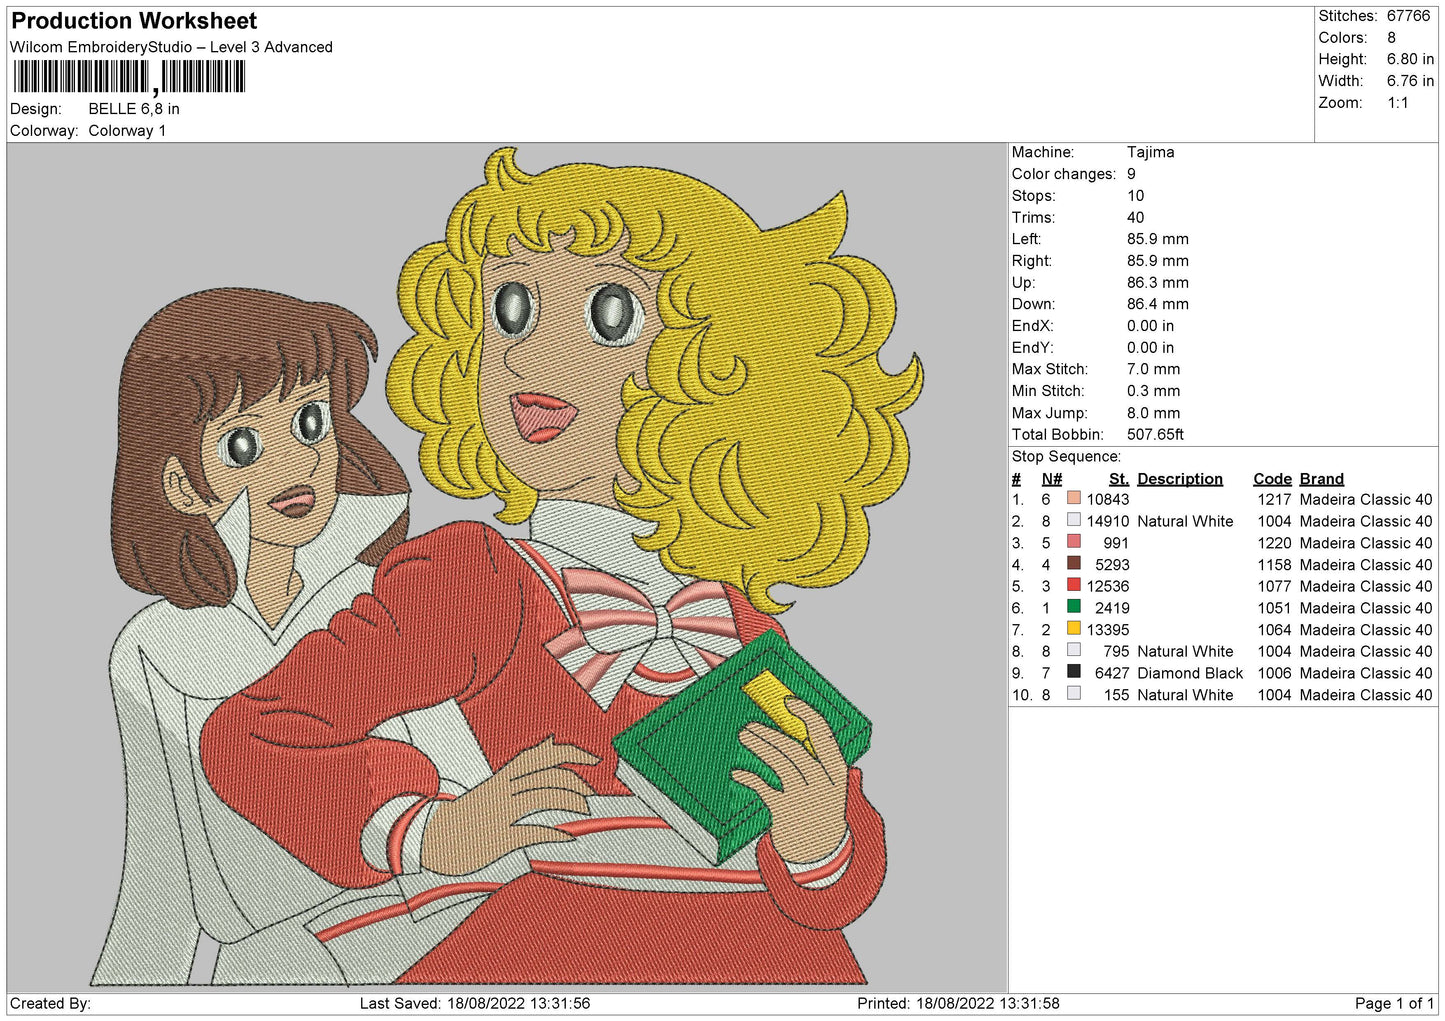Screen dimensions: 1445x1021
Task: Click the stitch count 12536
Action: (1108, 586)
